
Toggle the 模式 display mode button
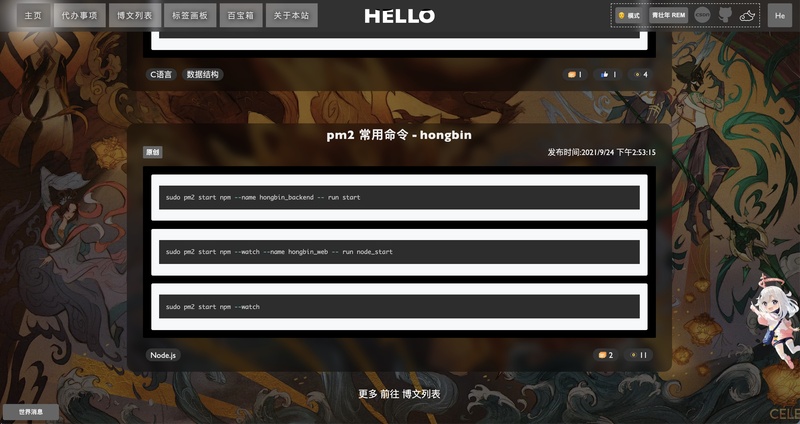[x=628, y=15]
